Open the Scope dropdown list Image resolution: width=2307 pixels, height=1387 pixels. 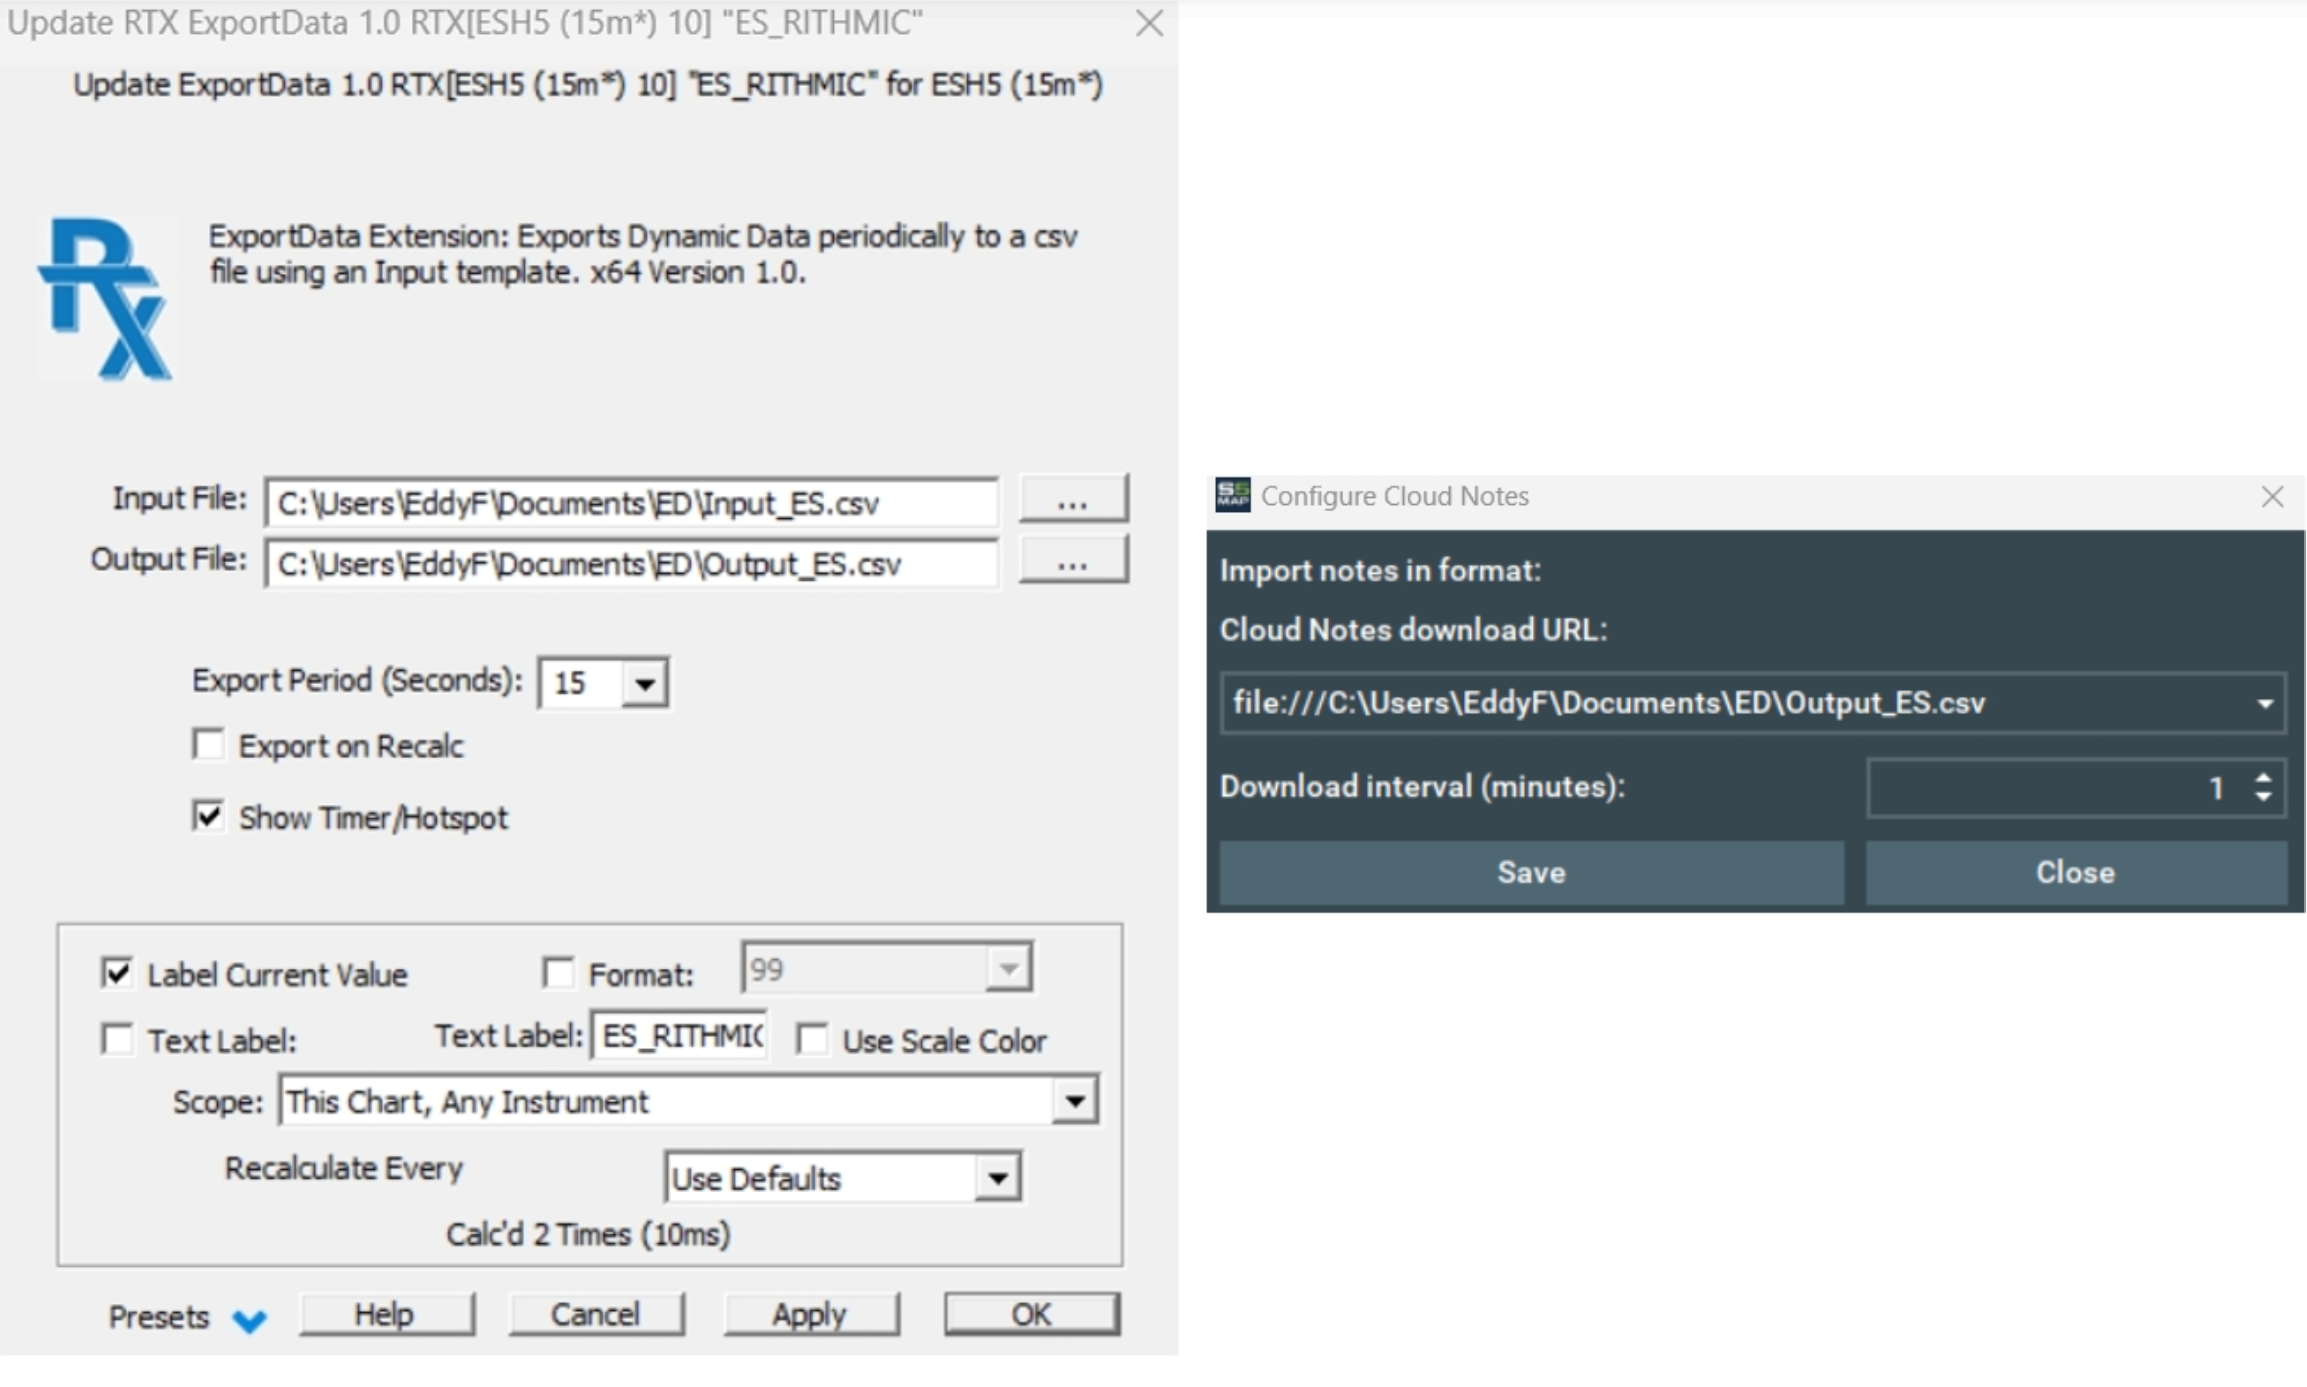click(x=1075, y=1102)
